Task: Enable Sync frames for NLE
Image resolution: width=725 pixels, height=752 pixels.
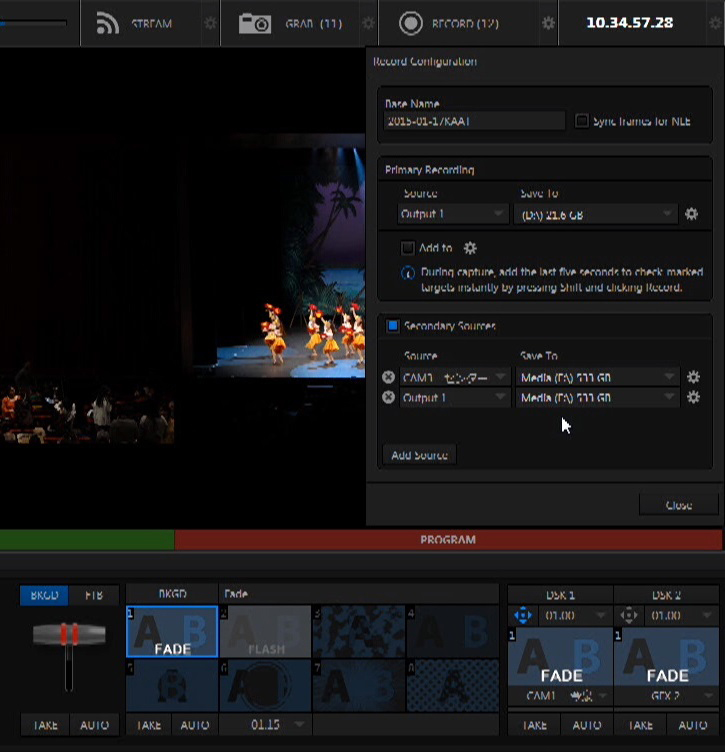Action: (x=582, y=121)
